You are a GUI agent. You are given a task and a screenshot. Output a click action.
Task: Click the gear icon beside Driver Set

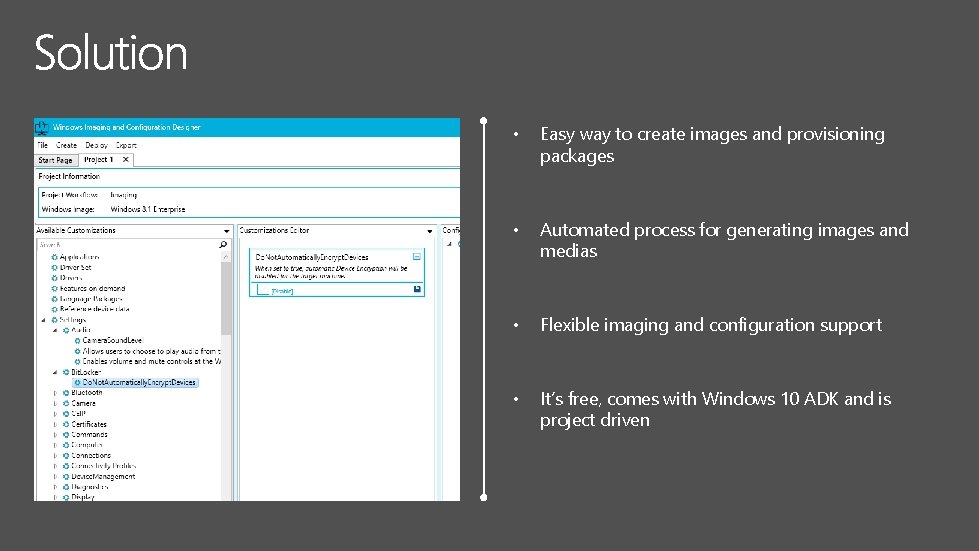[54, 268]
